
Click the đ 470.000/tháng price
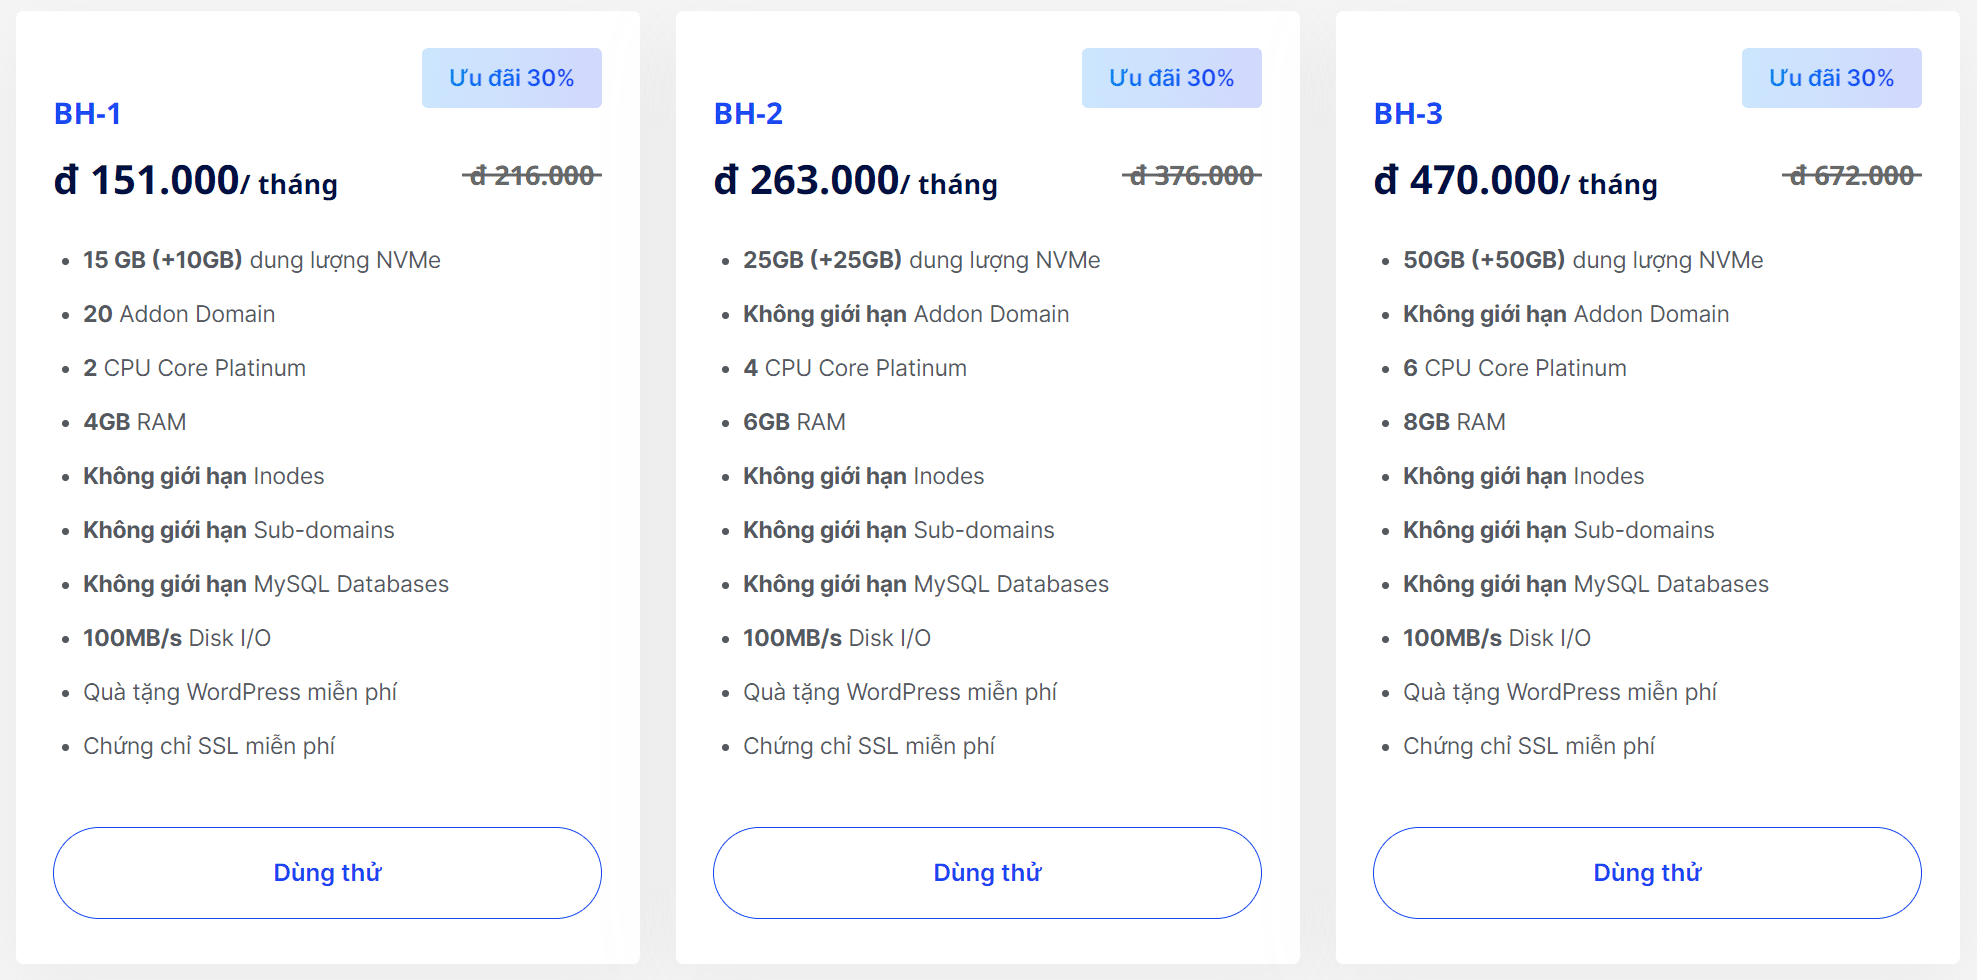coord(1516,181)
